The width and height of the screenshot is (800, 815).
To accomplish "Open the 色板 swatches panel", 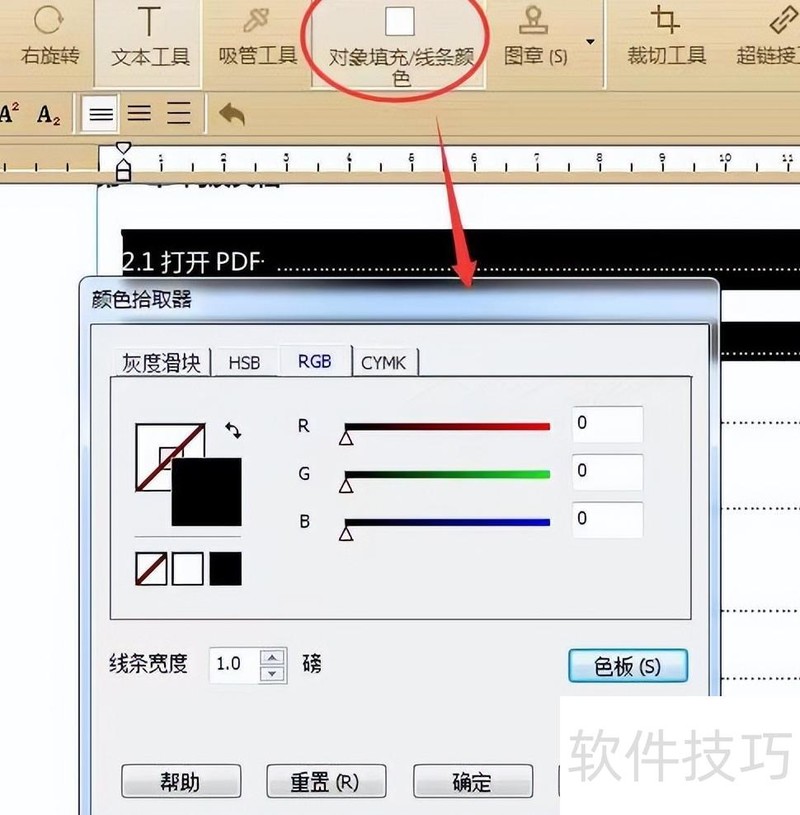I will point(627,665).
